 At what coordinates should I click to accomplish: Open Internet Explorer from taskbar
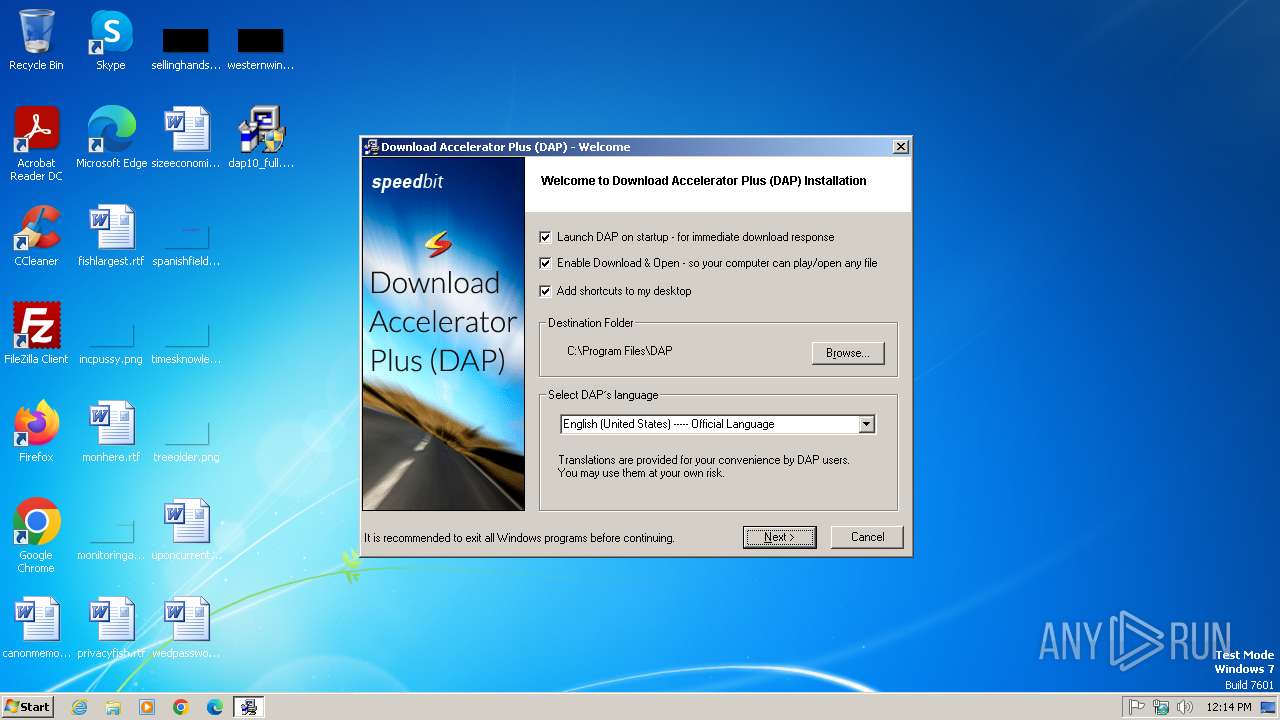pyautogui.click(x=79, y=707)
